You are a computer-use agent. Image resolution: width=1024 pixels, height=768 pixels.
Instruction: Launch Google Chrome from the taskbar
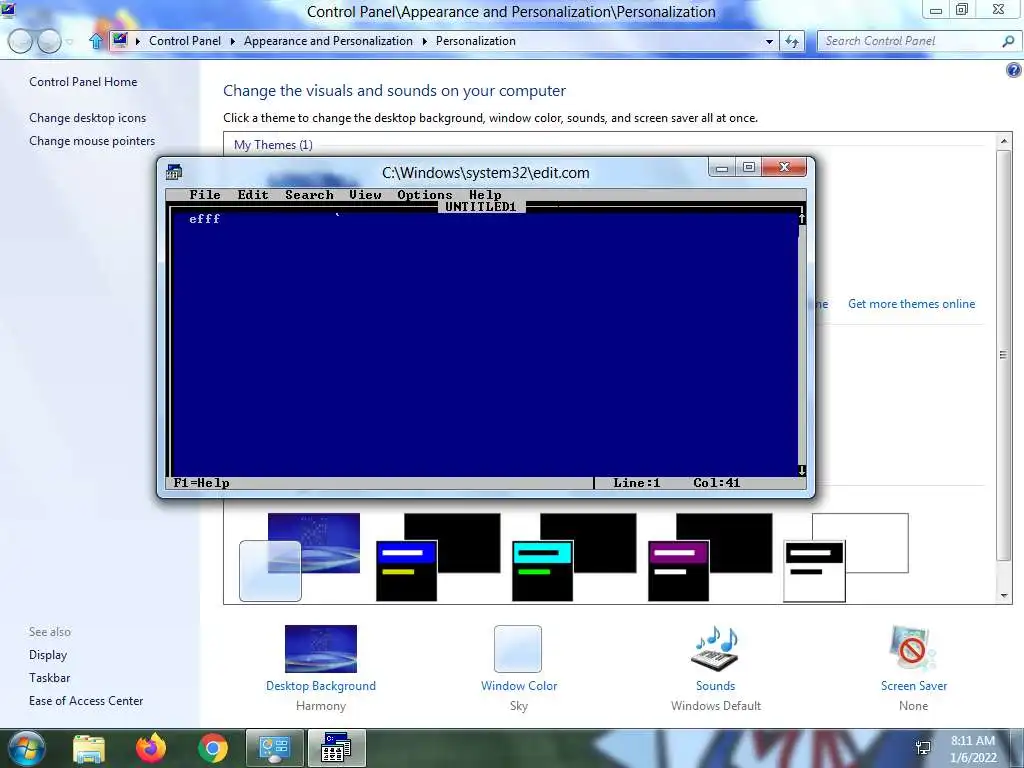coord(212,748)
